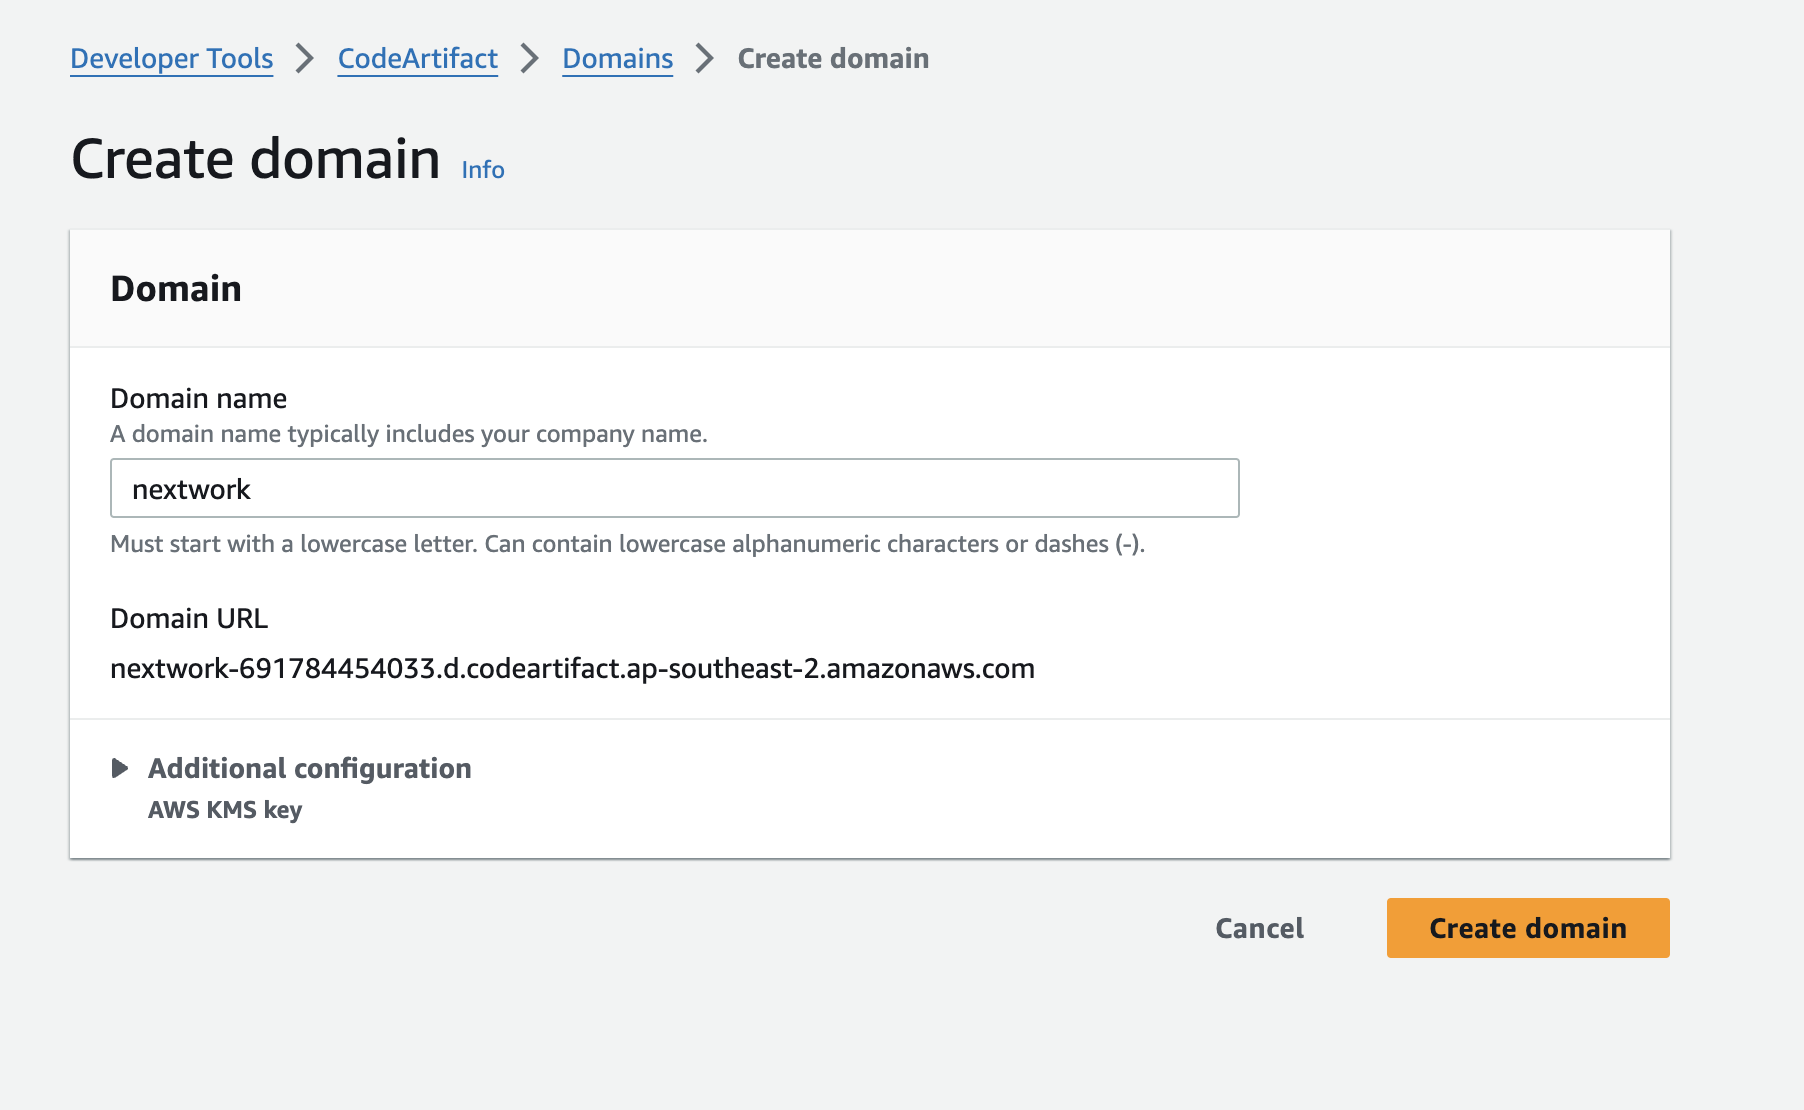Click the AWS KMS key subtitle

(225, 810)
